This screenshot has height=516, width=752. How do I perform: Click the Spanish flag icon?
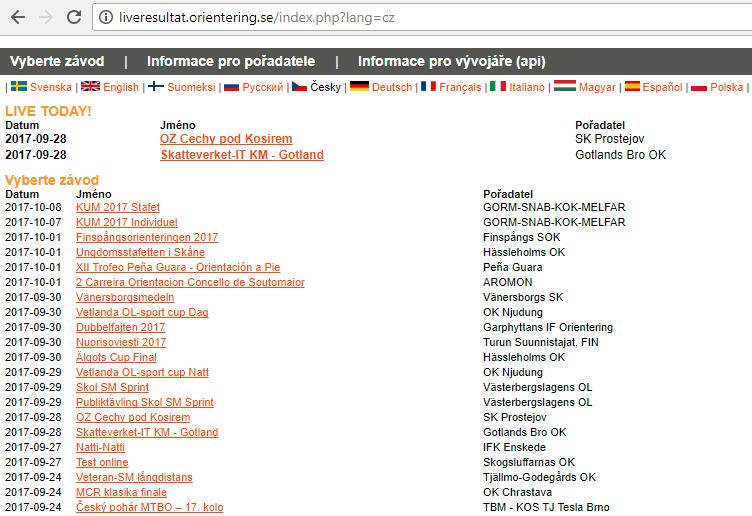click(632, 86)
